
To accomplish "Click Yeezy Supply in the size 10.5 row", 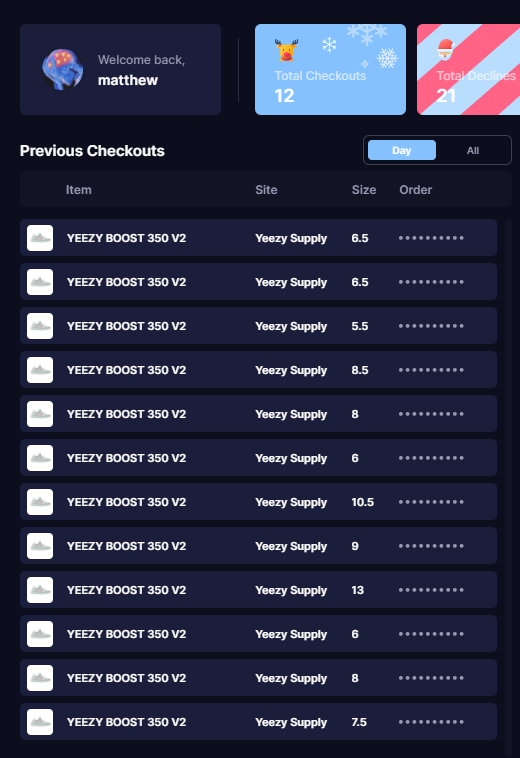I will tap(291, 503).
